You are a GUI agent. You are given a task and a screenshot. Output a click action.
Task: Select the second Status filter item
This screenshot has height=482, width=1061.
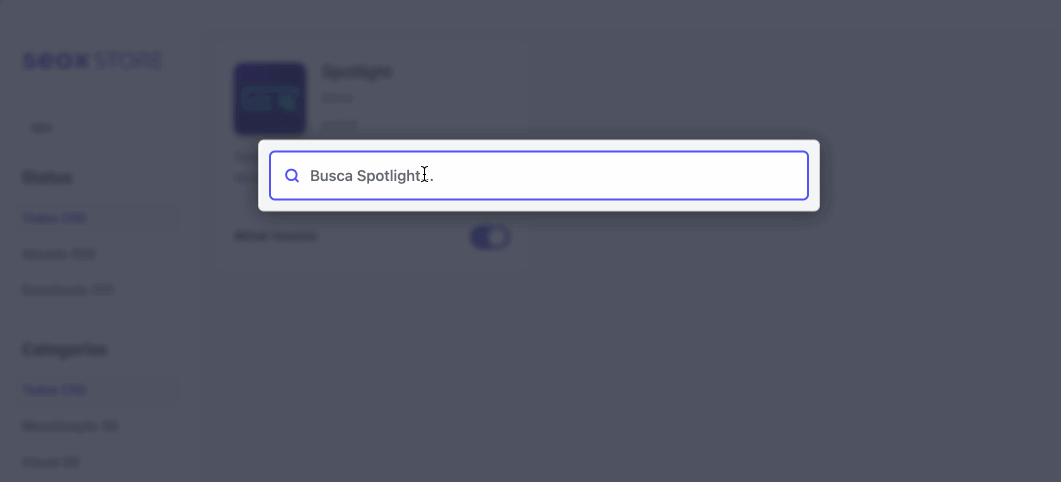[59, 254]
